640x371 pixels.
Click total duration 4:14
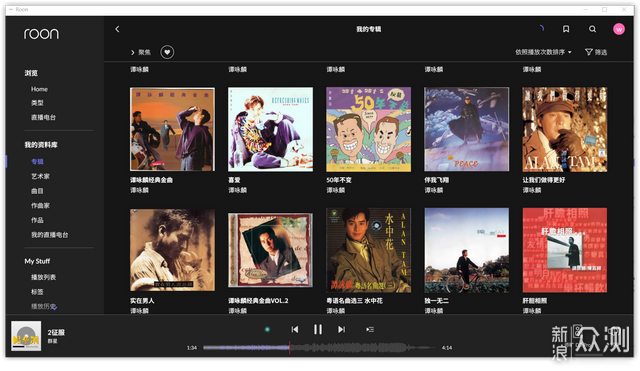pos(447,348)
